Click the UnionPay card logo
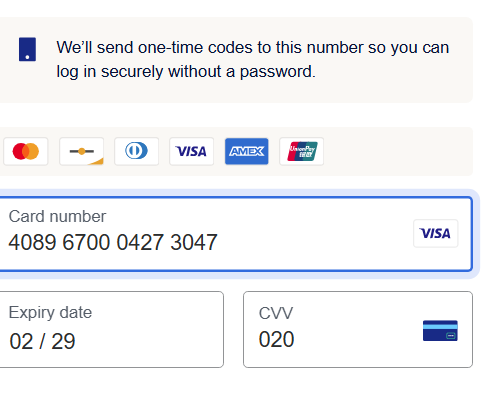 point(302,151)
